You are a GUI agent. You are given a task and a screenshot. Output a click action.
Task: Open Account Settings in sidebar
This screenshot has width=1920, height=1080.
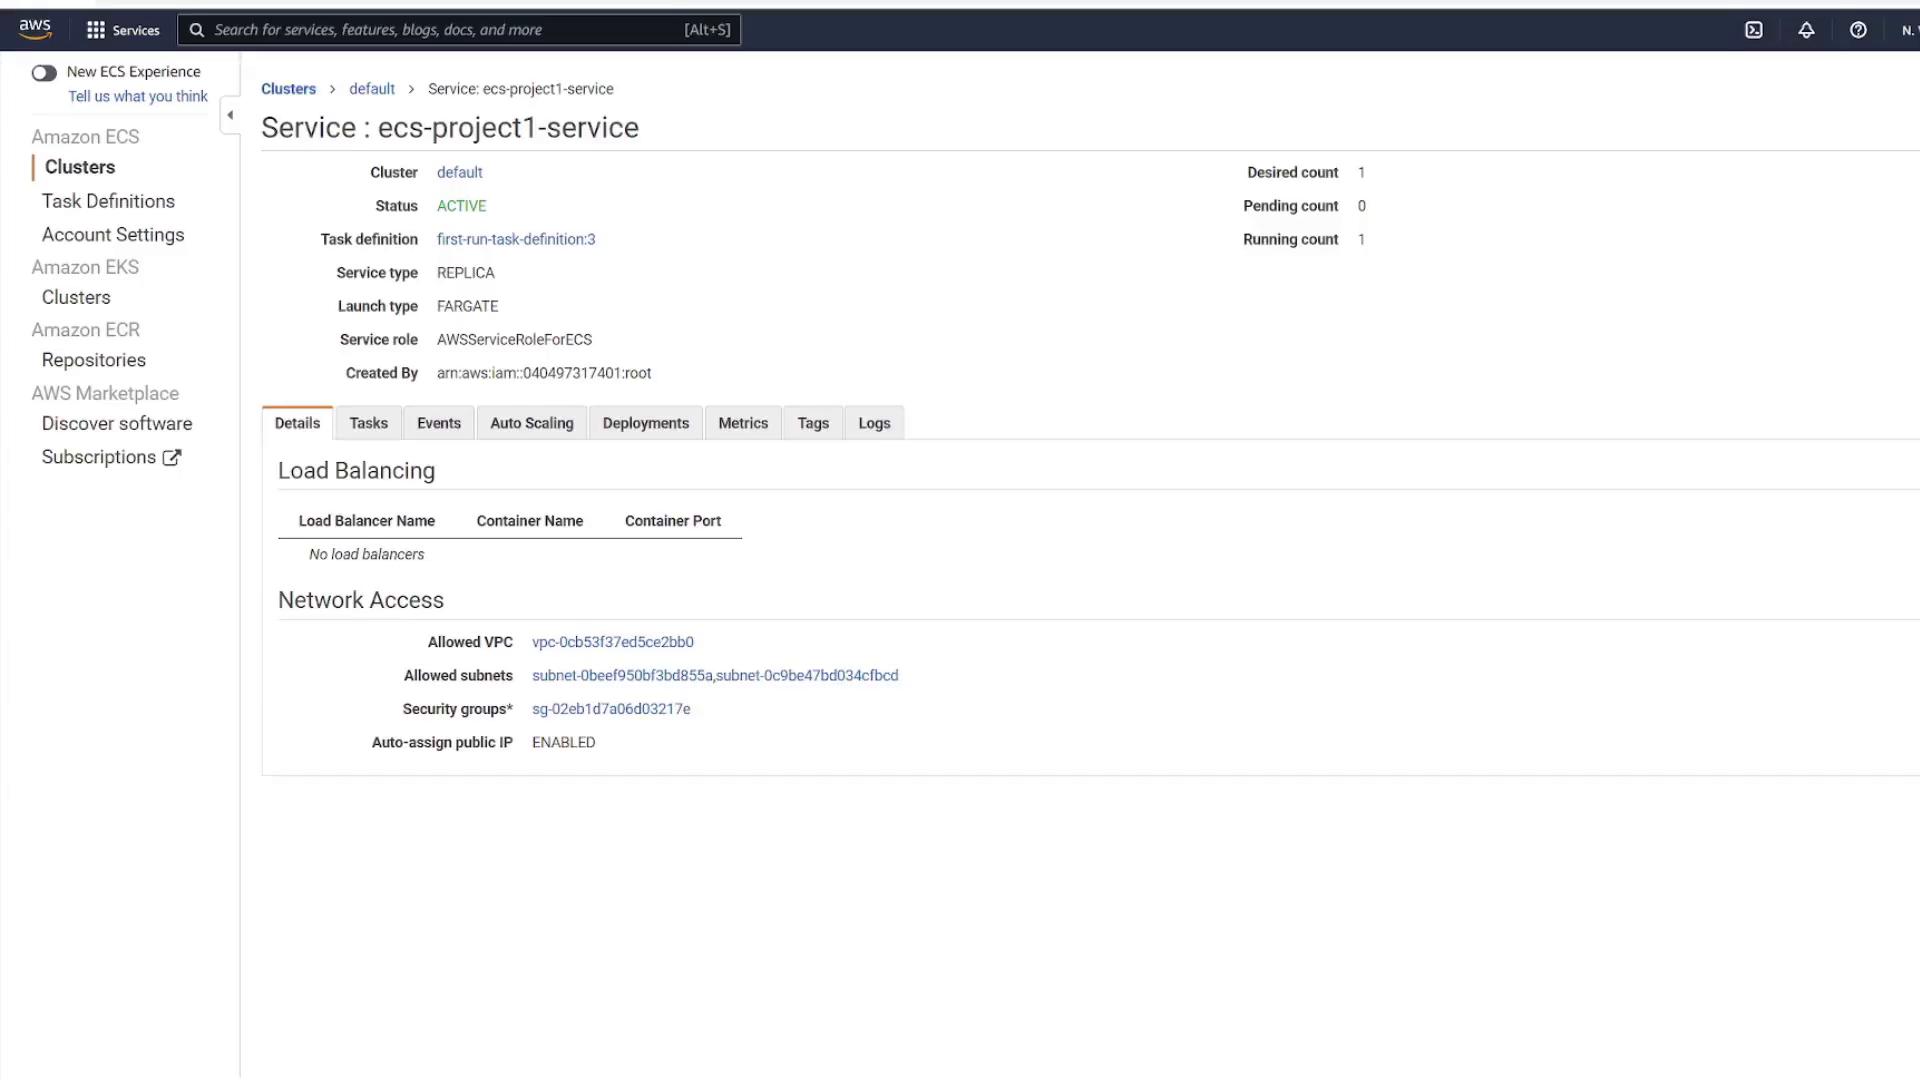point(113,235)
